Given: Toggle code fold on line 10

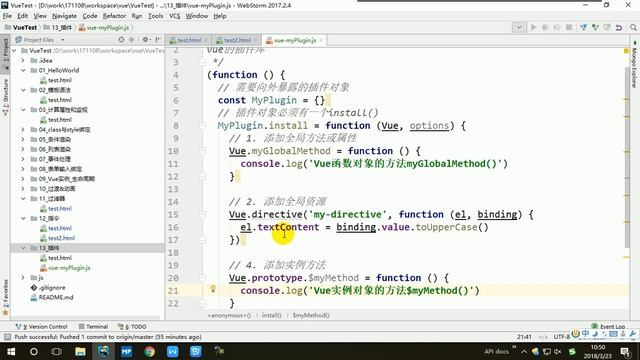Looking at the screenshot, I should (202, 151).
